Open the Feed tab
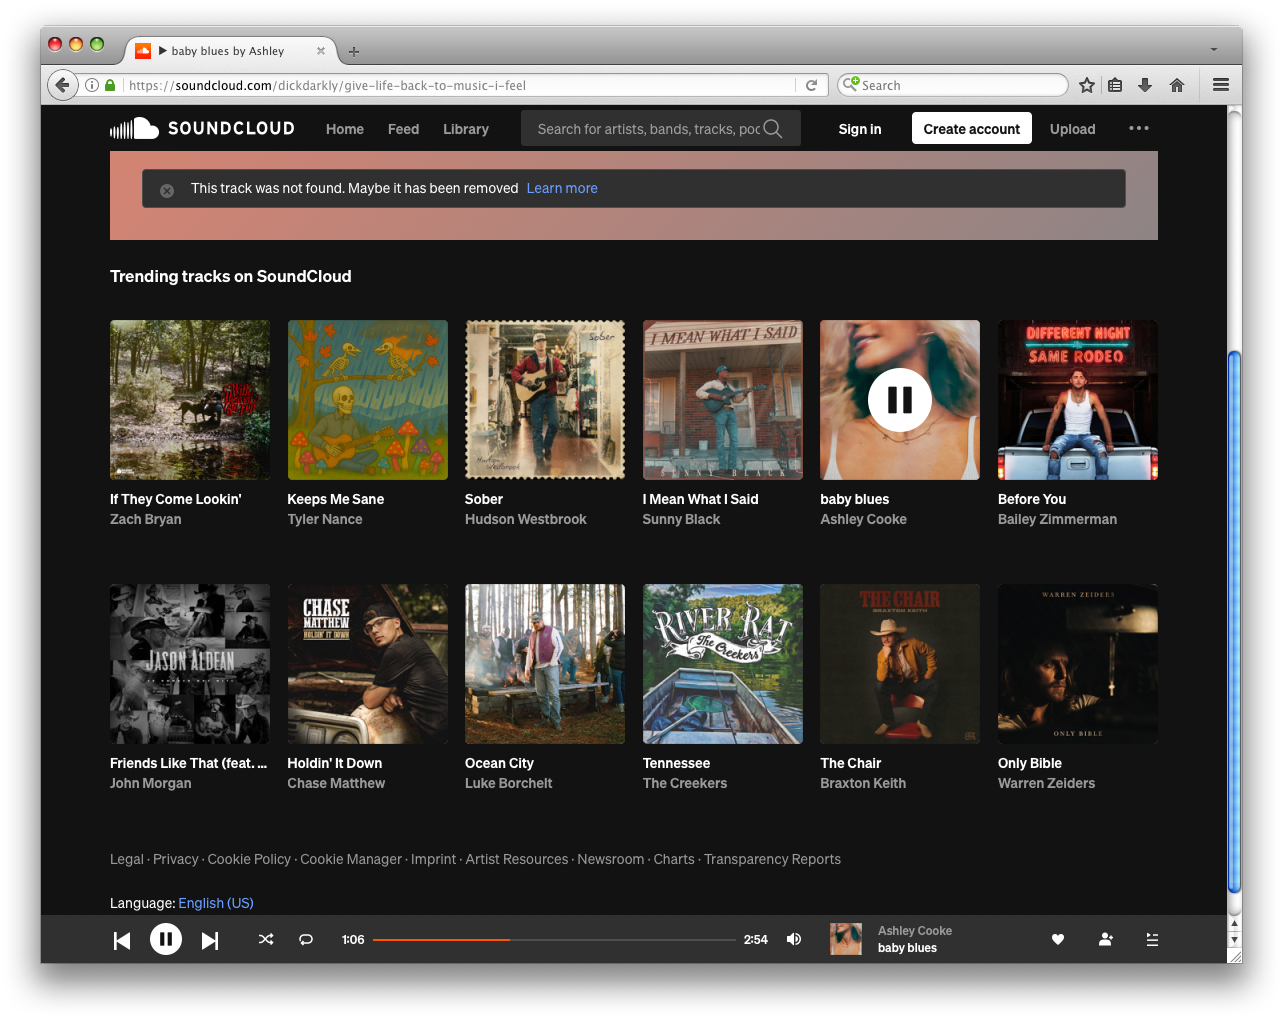 tap(404, 129)
